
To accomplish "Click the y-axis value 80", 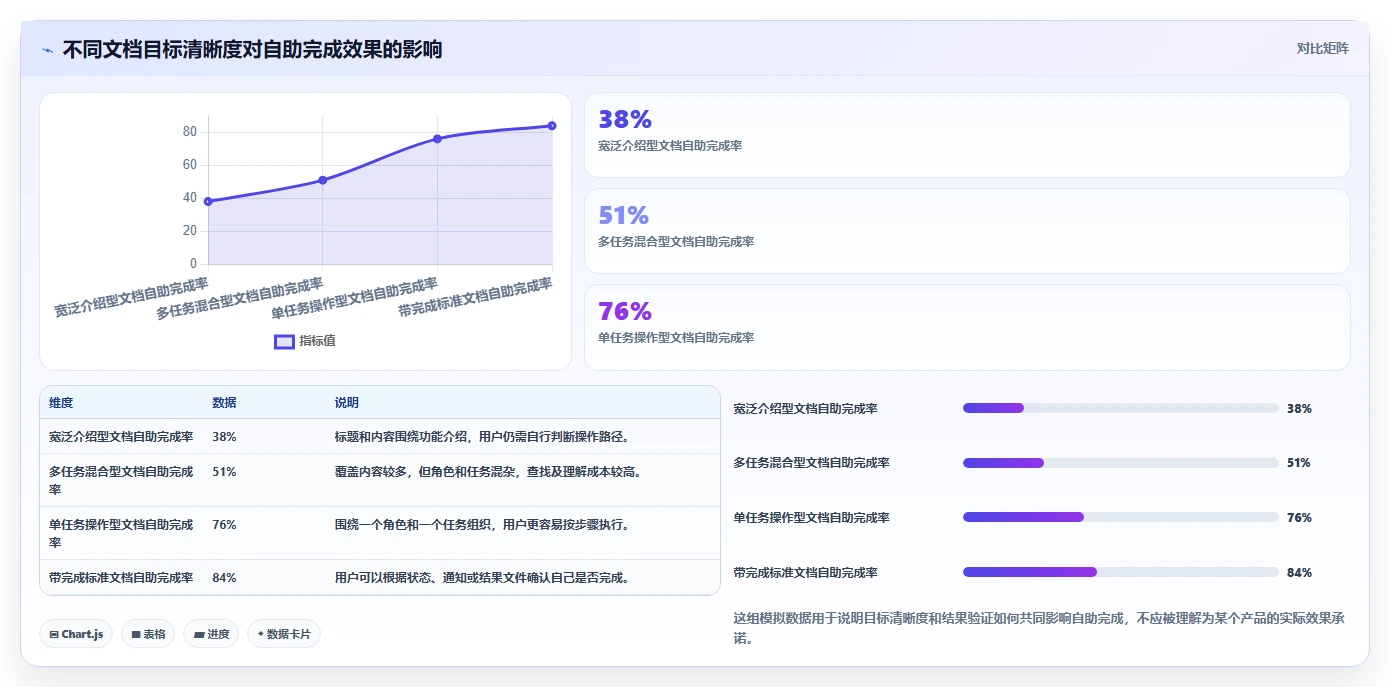I will (x=189, y=132).
